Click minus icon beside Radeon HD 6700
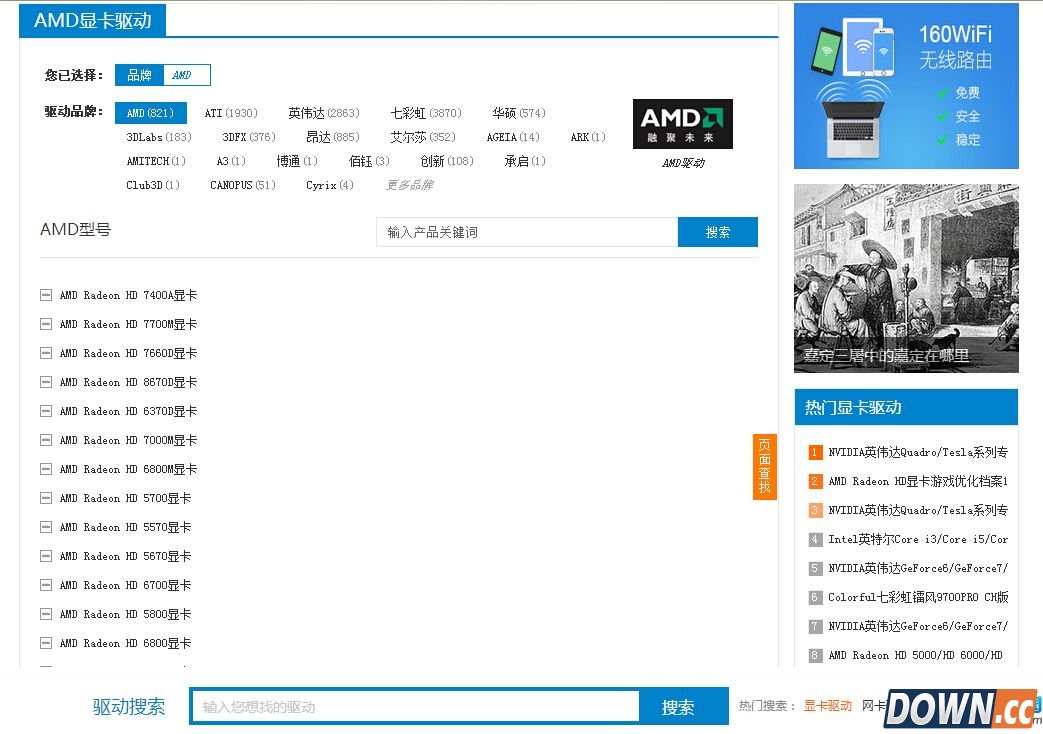Viewport: 1043px width, 734px height. [45, 585]
